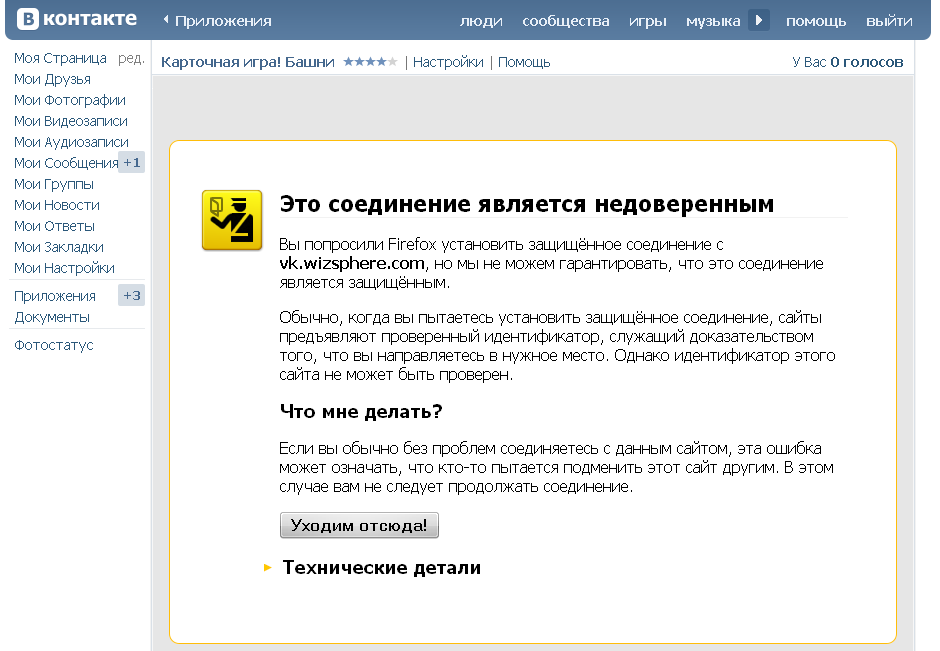This screenshot has height=651, width=940.
Task: Click the yellow untrusted connection warning icon
Action: pyautogui.click(x=232, y=220)
